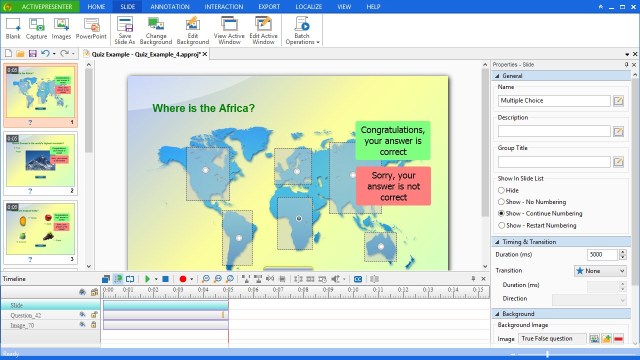Toggle visibility of Question_42 track

point(82,315)
